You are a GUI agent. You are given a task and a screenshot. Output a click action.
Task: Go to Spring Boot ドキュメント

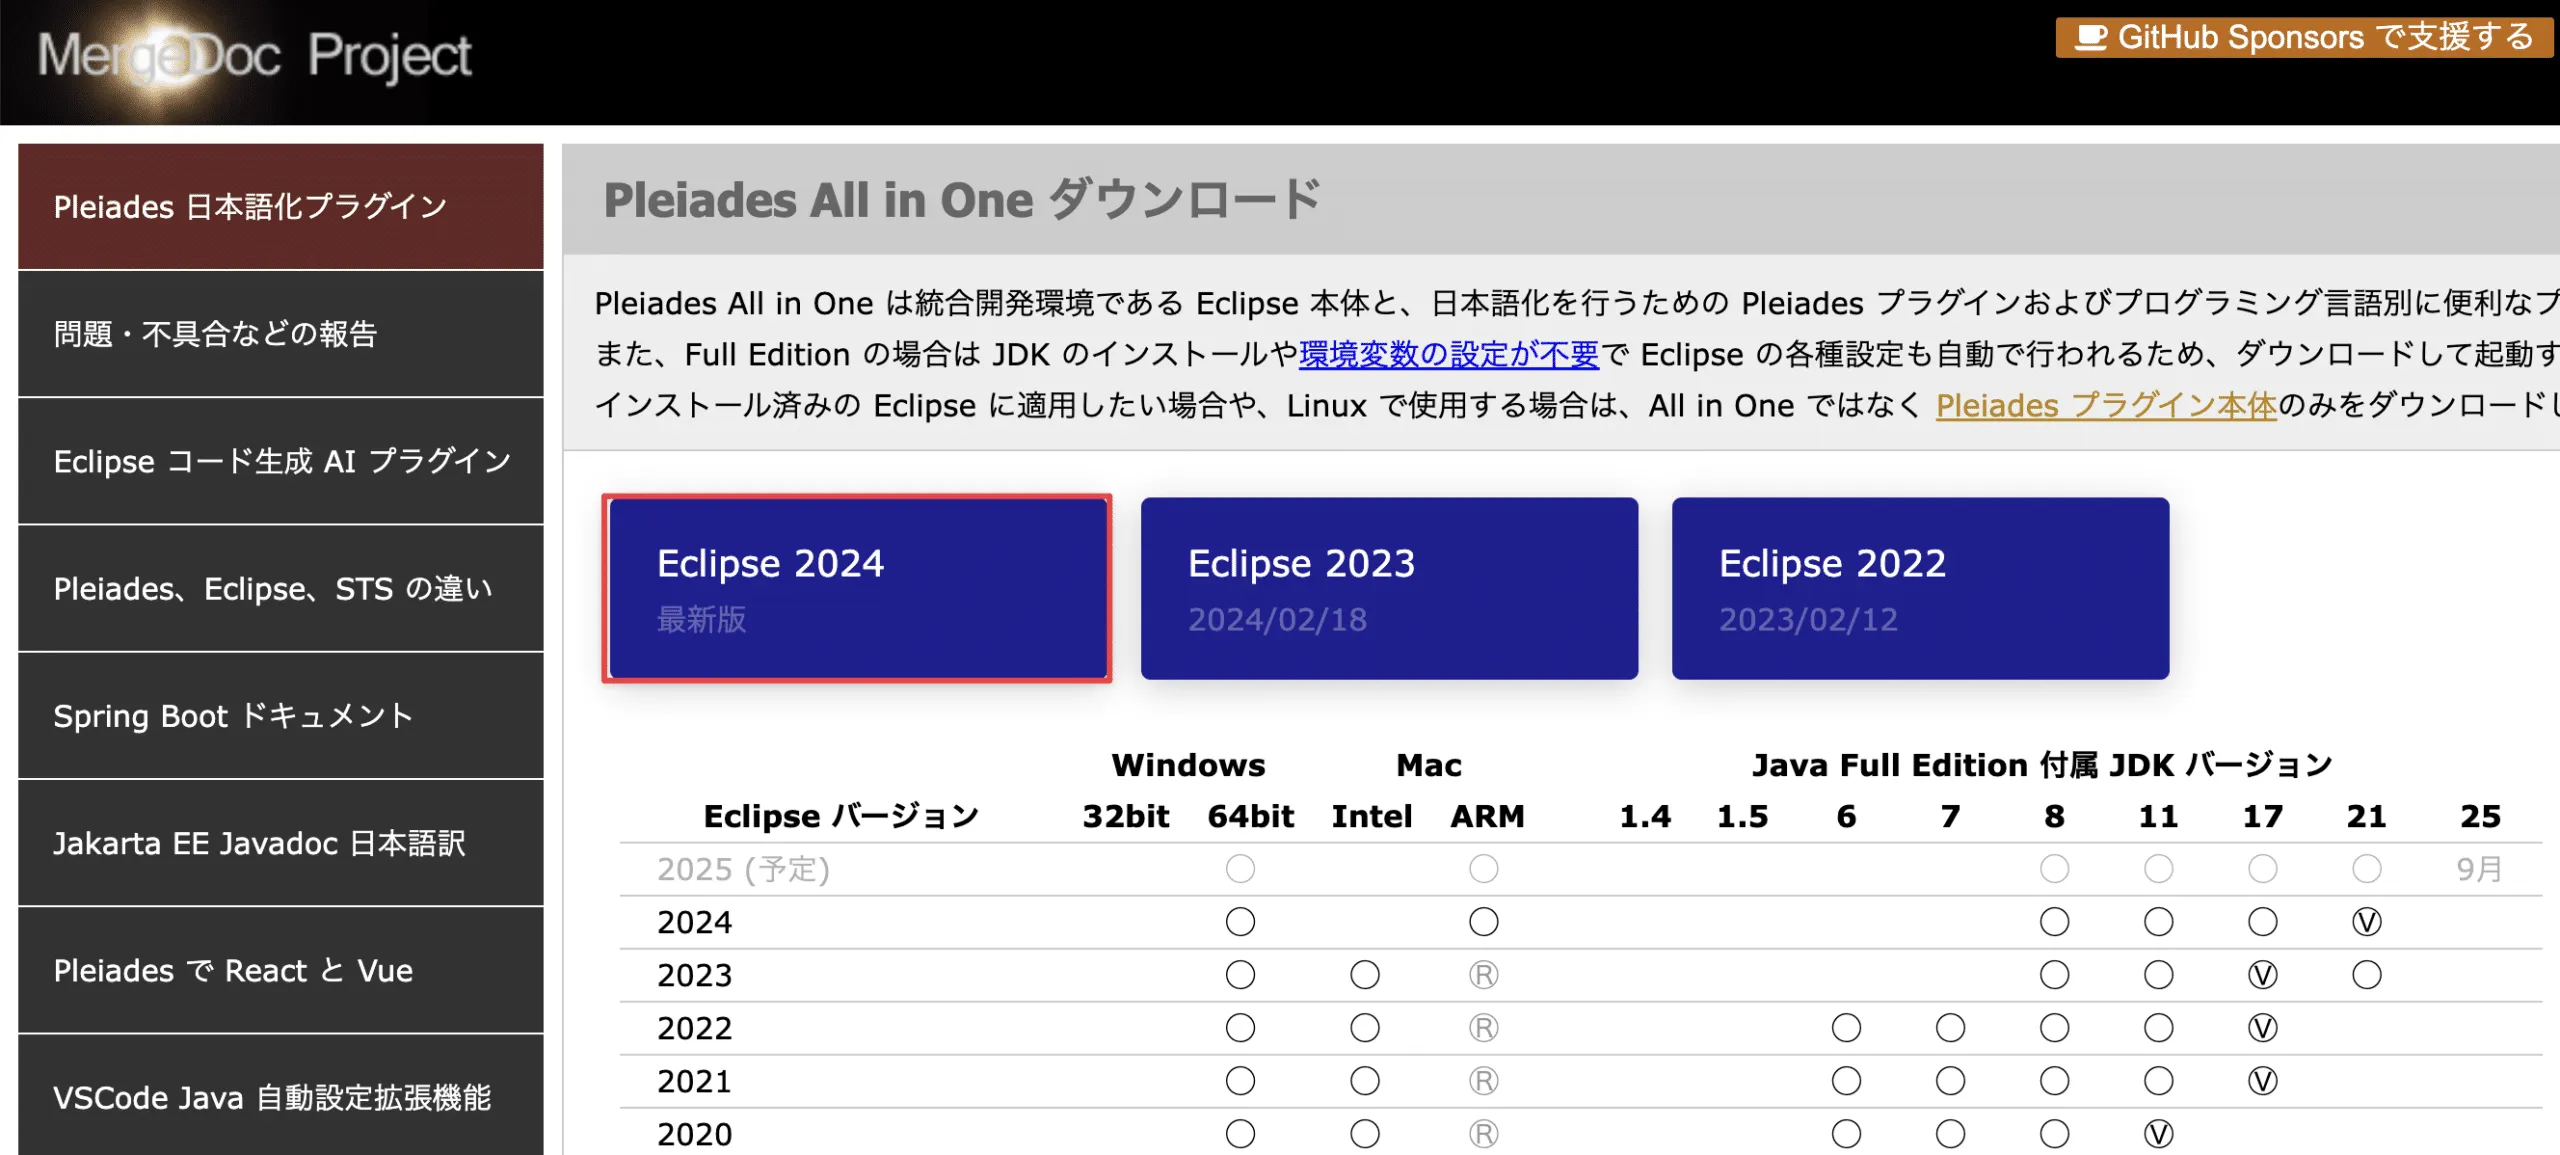(281, 716)
